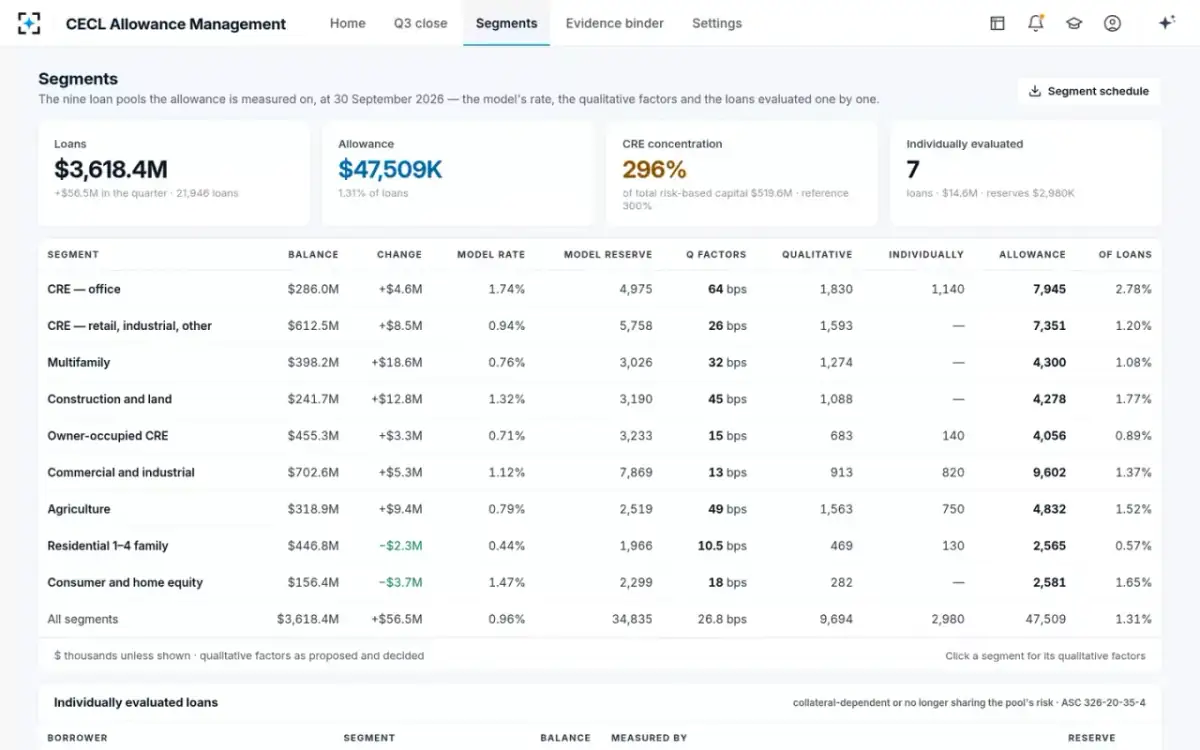Launch the sparkle AI assistant
Screen dimensions: 1200x750
point(1166,23)
